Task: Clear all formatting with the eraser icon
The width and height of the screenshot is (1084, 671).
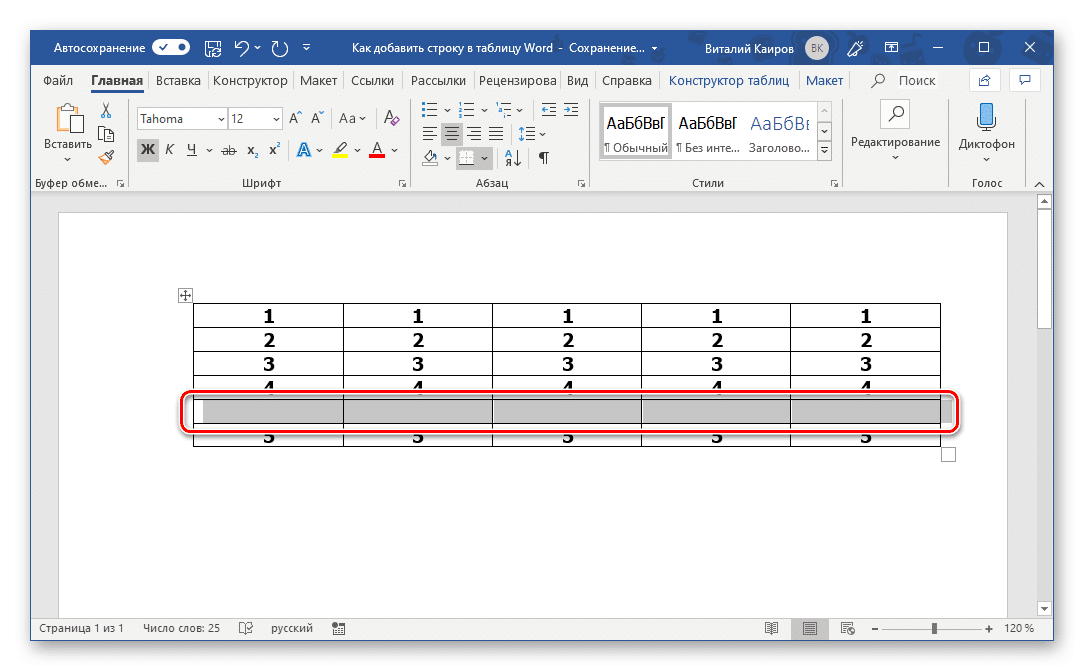Action: coord(391,118)
